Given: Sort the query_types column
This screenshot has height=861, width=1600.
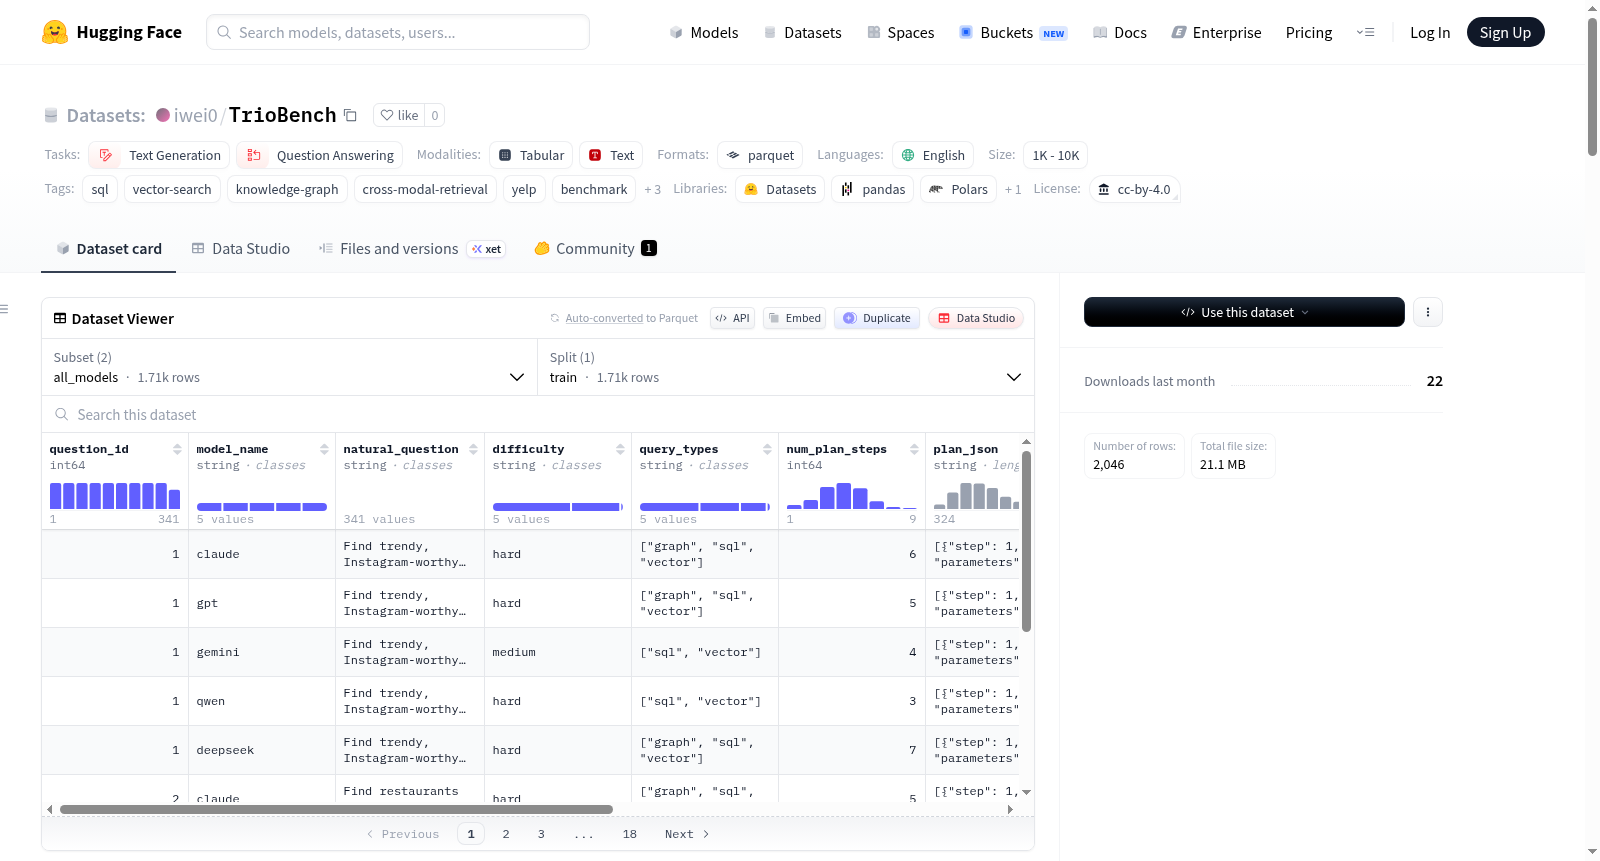Looking at the screenshot, I should (767, 449).
